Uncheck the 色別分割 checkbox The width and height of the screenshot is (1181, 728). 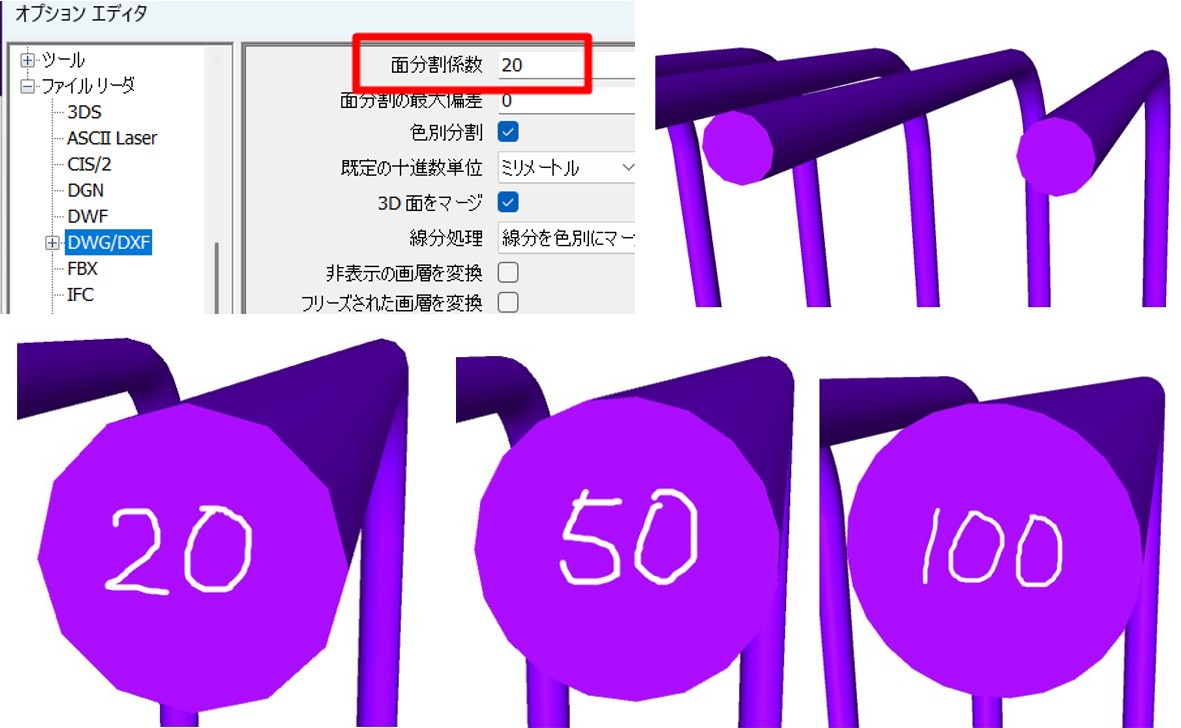coord(508,132)
